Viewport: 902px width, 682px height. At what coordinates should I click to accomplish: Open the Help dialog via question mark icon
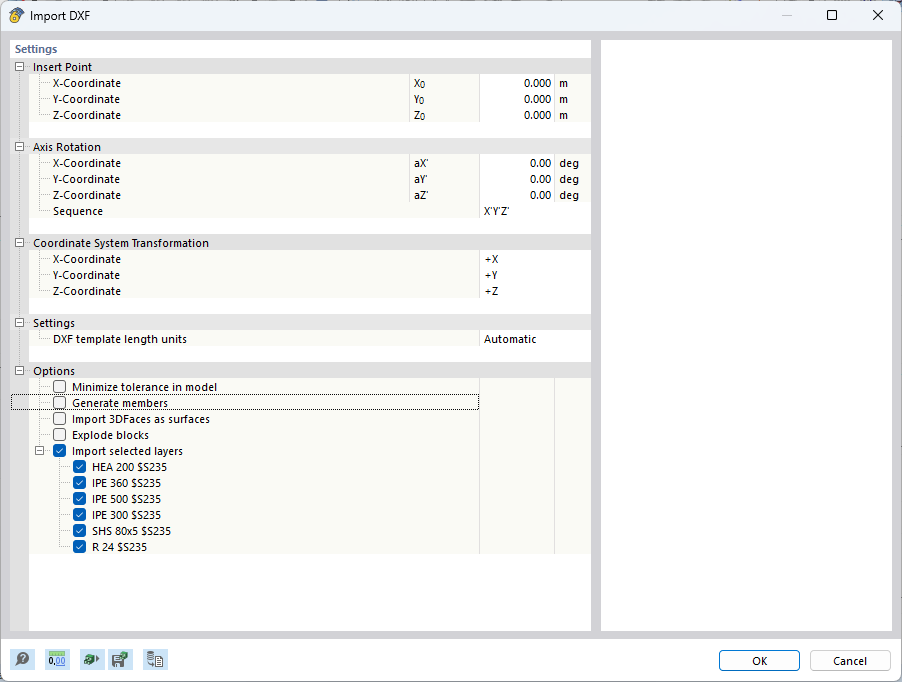point(20,659)
